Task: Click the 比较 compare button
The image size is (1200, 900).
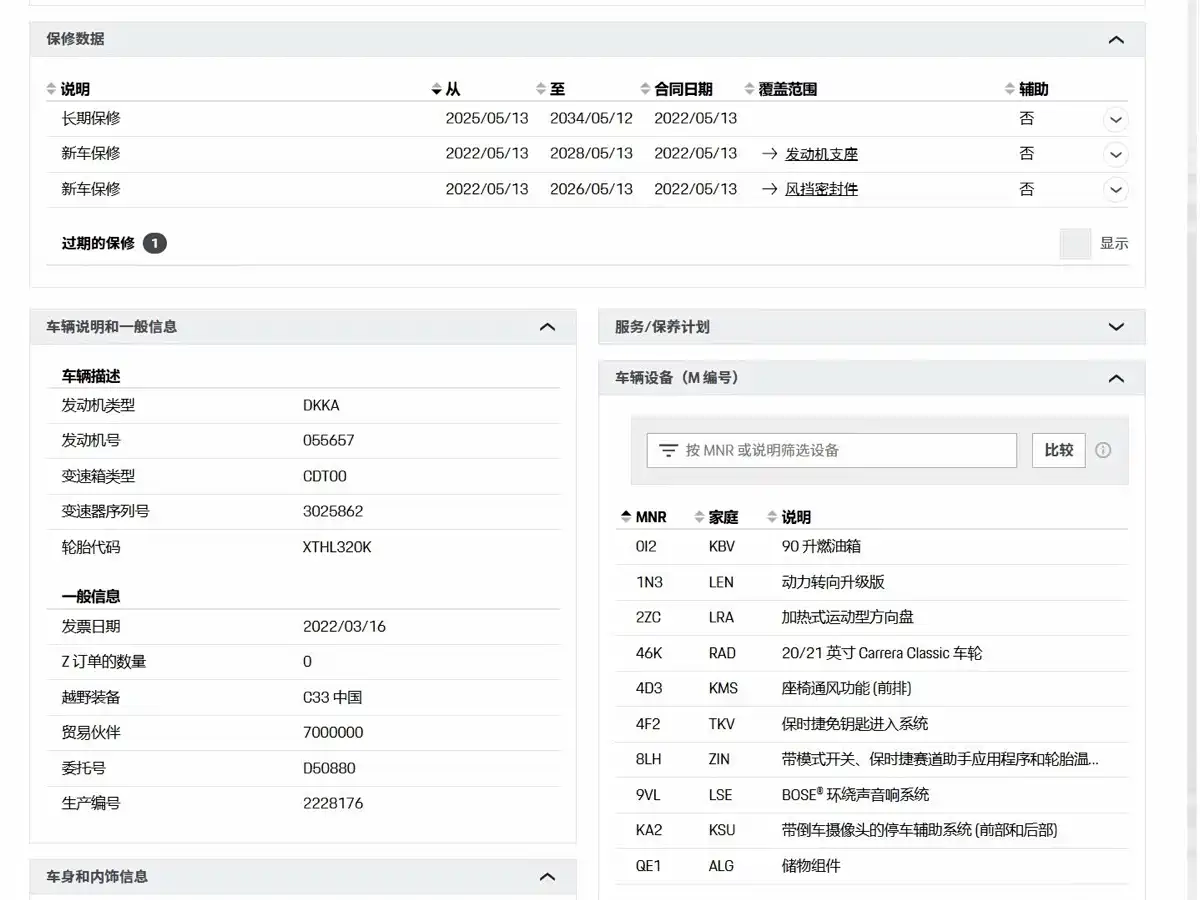Action: click(1059, 450)
